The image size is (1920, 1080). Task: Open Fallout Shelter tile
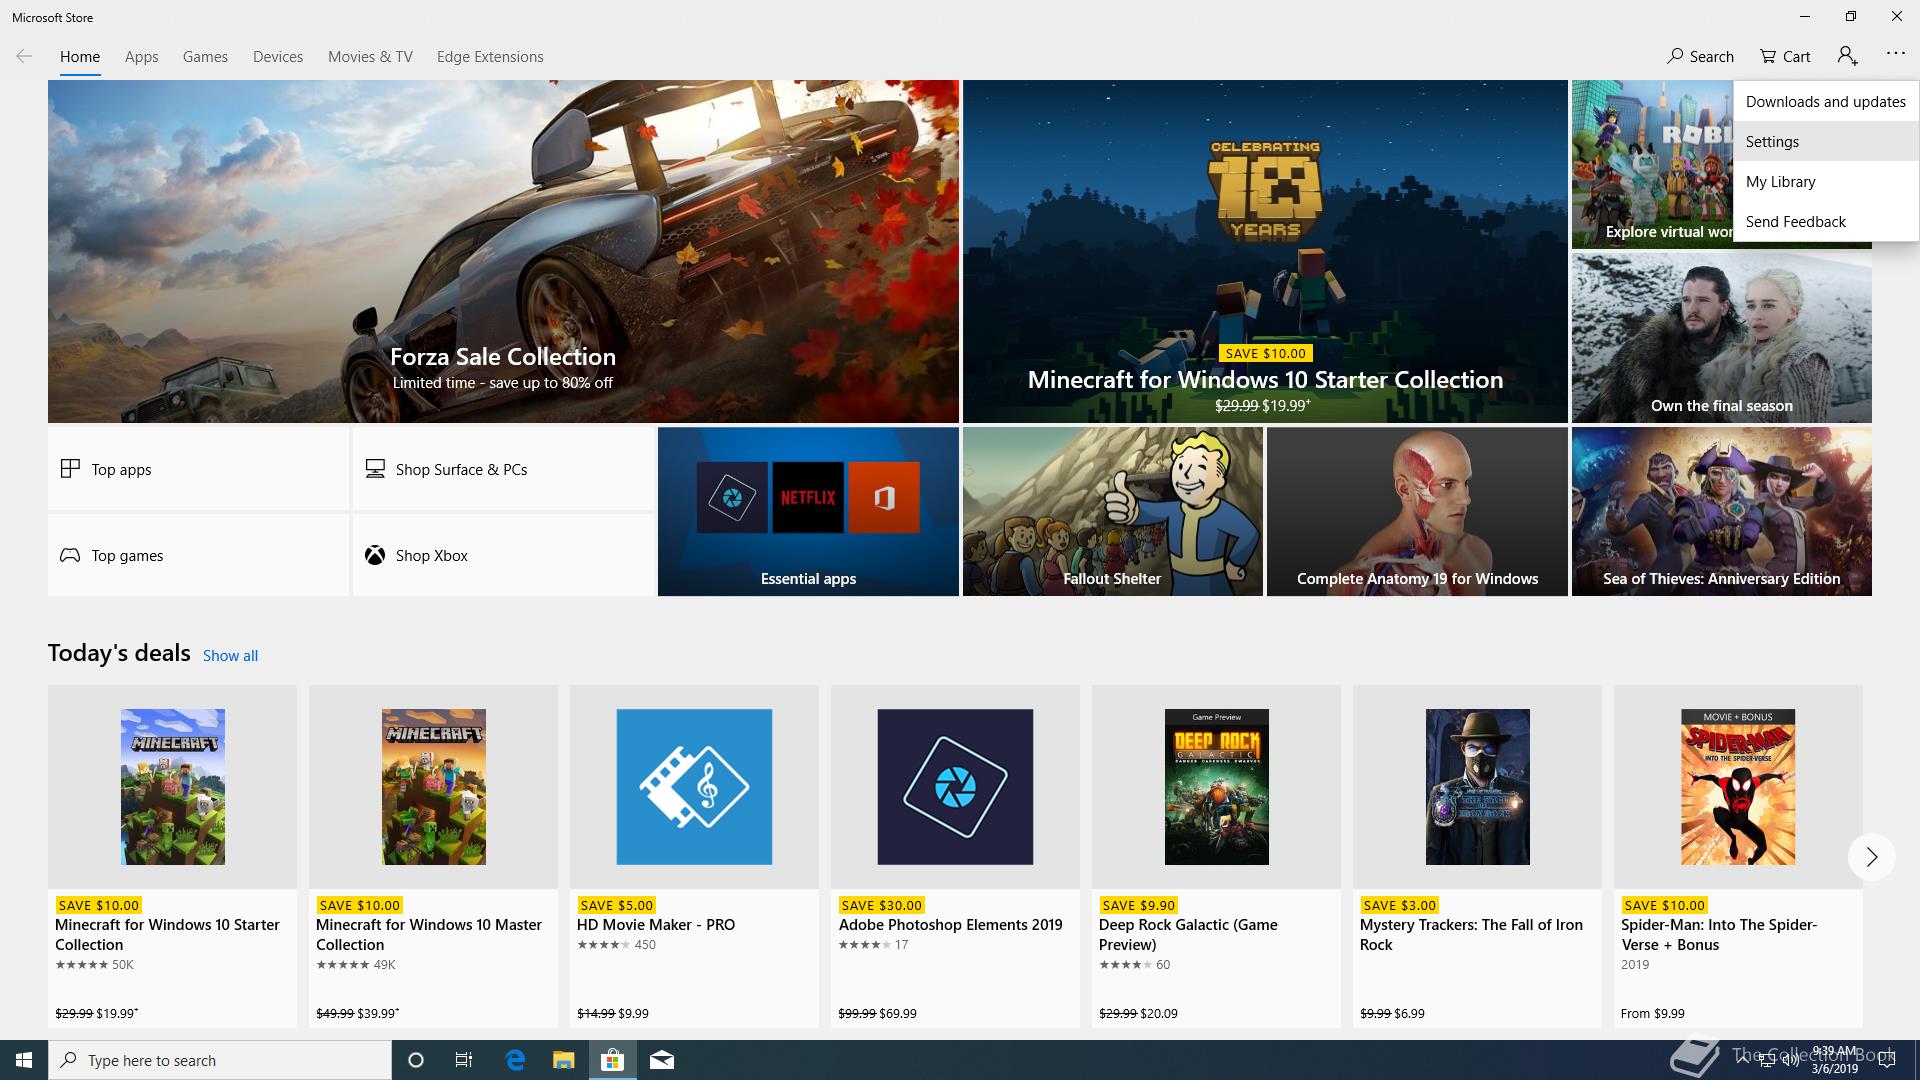[x=1112, y=511]
